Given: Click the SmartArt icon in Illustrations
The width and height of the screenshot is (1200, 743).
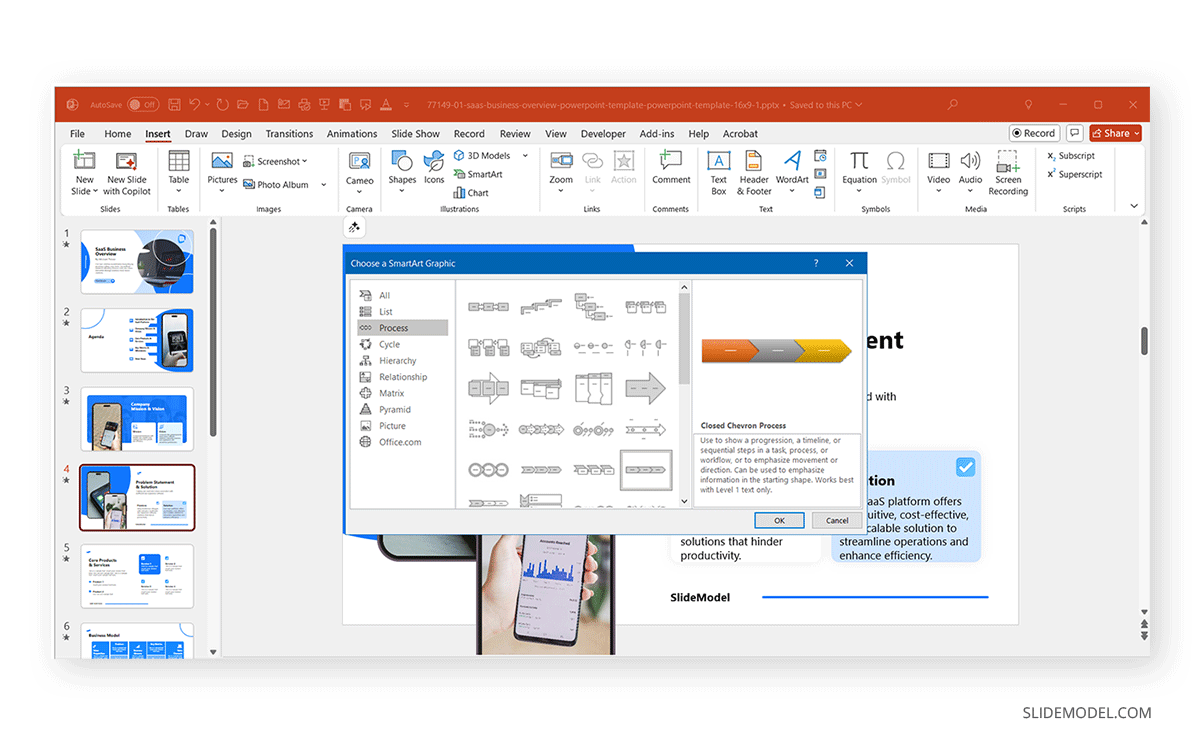Looking at the screenshot, I should (x=478, y=174).
